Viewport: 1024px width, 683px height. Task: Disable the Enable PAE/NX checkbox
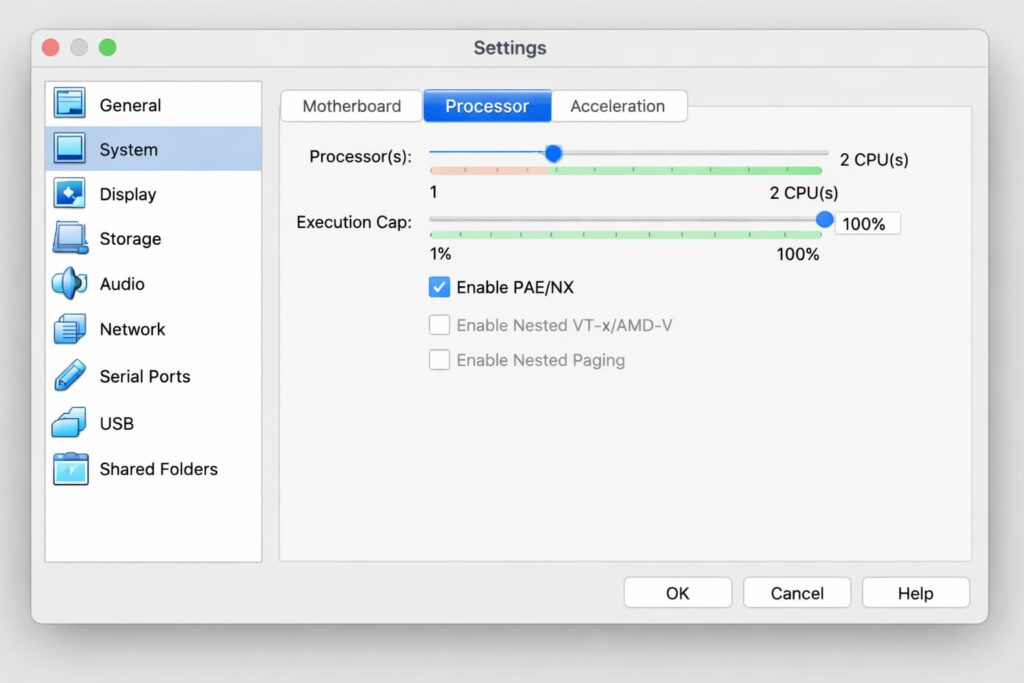(439, 288)
